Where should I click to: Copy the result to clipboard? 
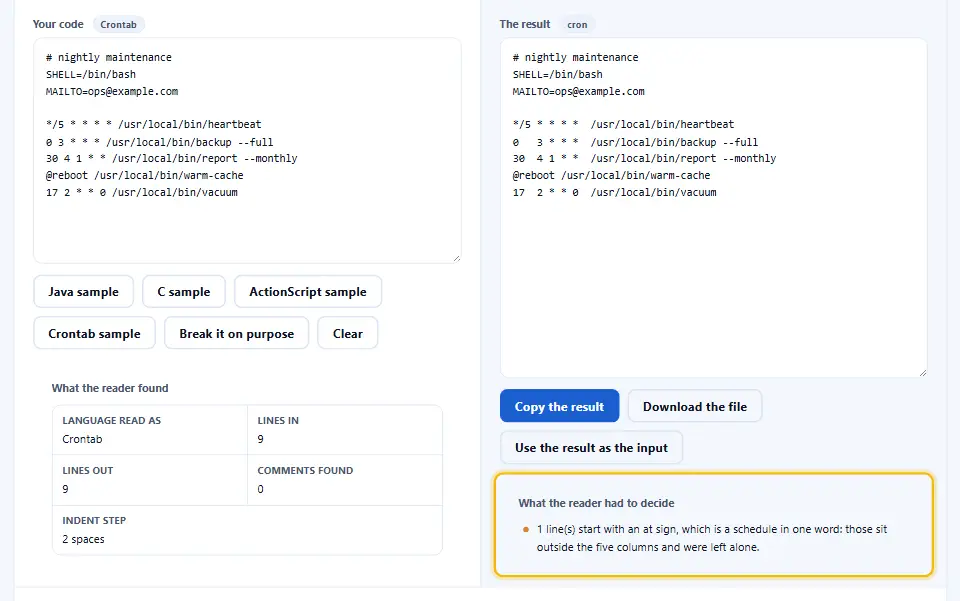coord(560,406)
